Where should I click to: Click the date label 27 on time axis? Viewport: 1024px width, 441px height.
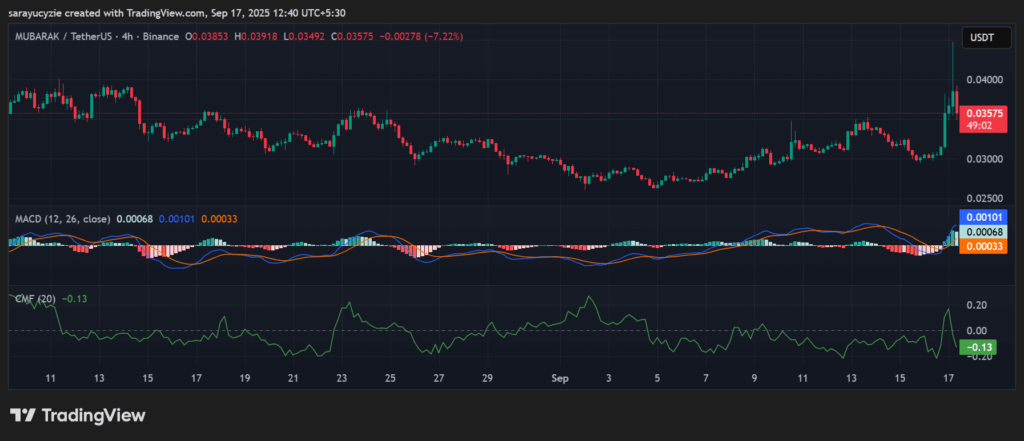click(439, 378)
